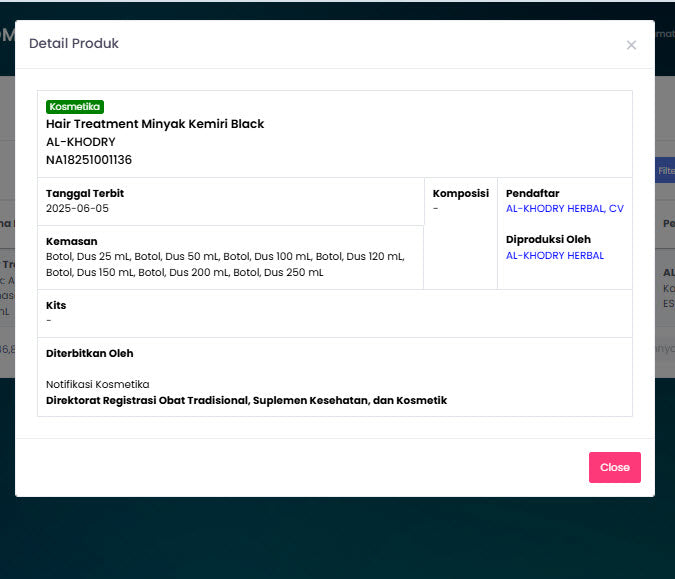This screenshot has height=579, width=675.
Task: Click the Kemasan packaging sizes text
Action: [x=225, y=264]
